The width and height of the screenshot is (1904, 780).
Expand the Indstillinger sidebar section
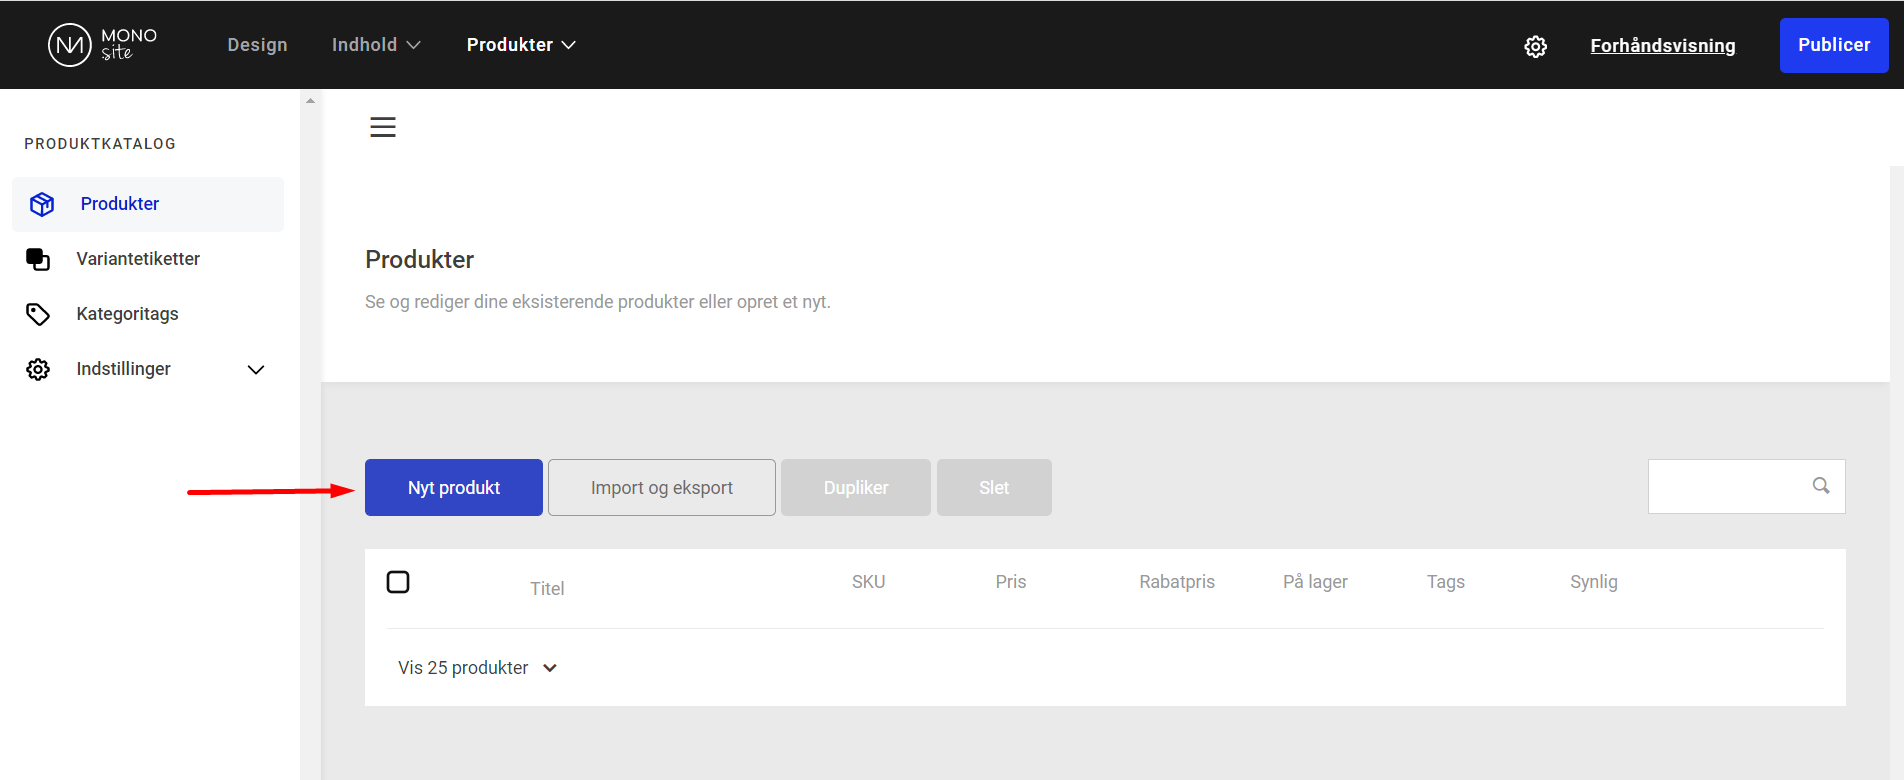pyautogui.click(x=256, y=369)
